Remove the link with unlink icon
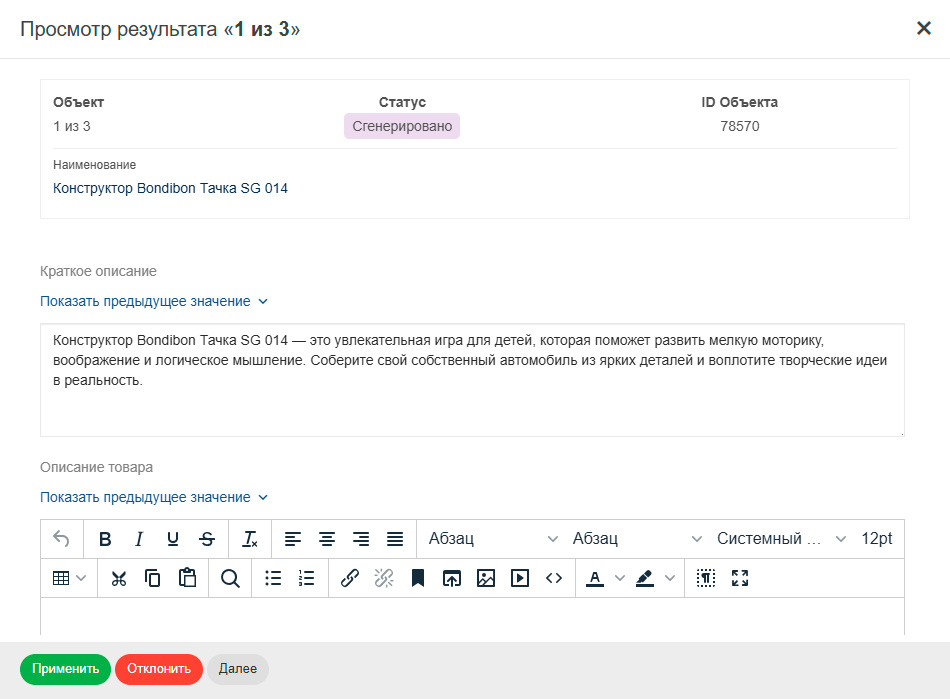Viewport: 950px width, 699px height. tap(384, 578)
